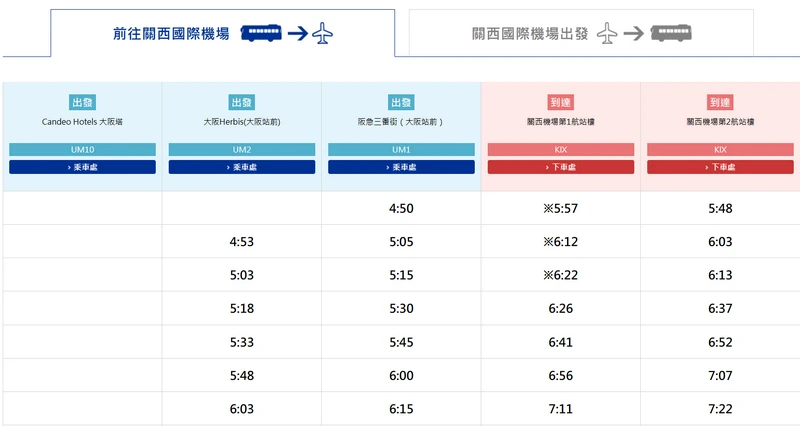The width and height of the screenshot is (800, 426).
Task: Open 乘車處 for Candeo Hotels 大阪塔
Action: (83, 167)
